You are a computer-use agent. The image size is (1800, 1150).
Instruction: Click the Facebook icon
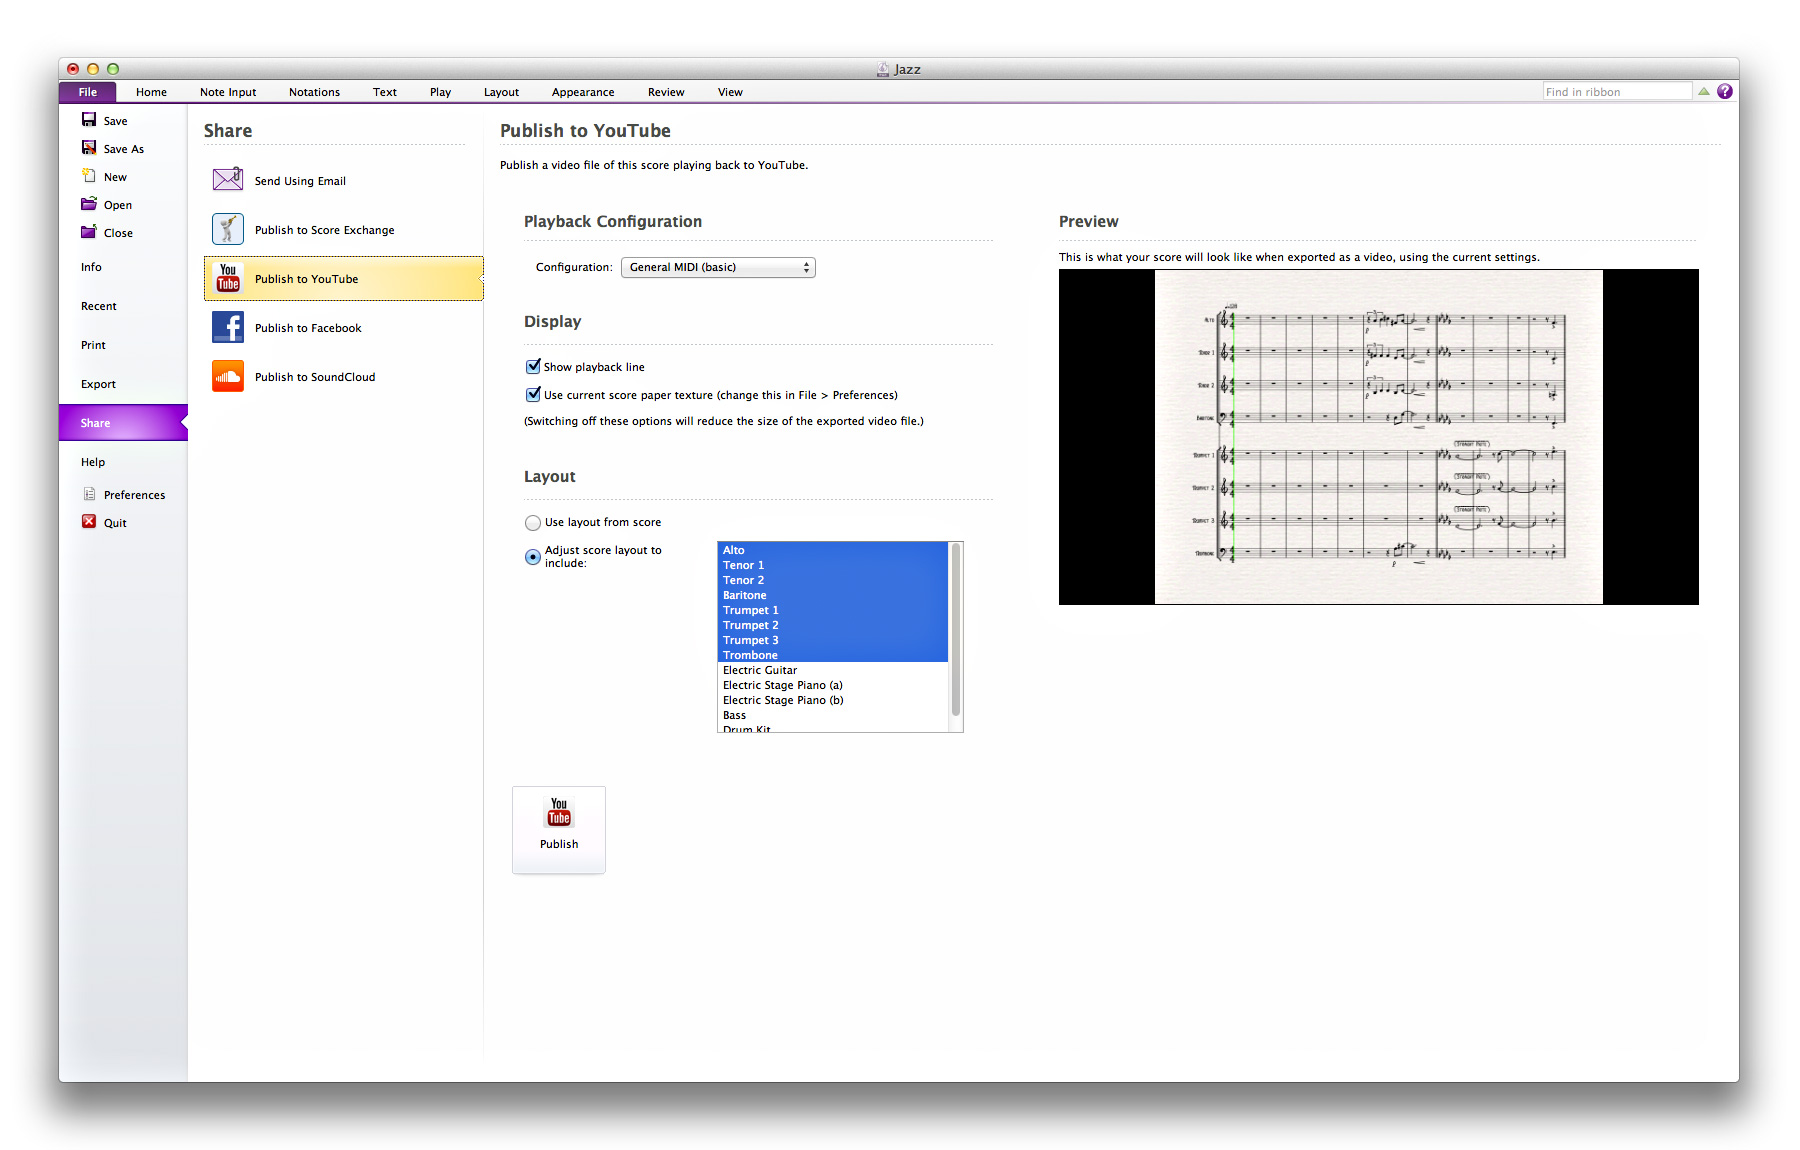tap(228, 327)
